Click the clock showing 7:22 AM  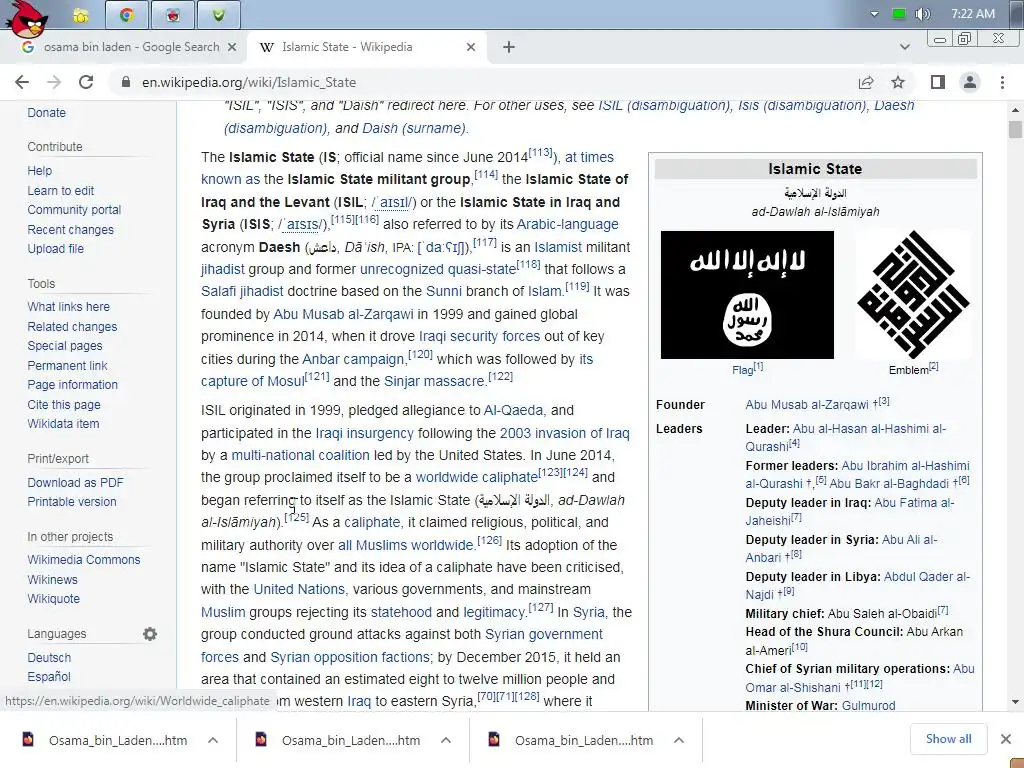point(973,14)
